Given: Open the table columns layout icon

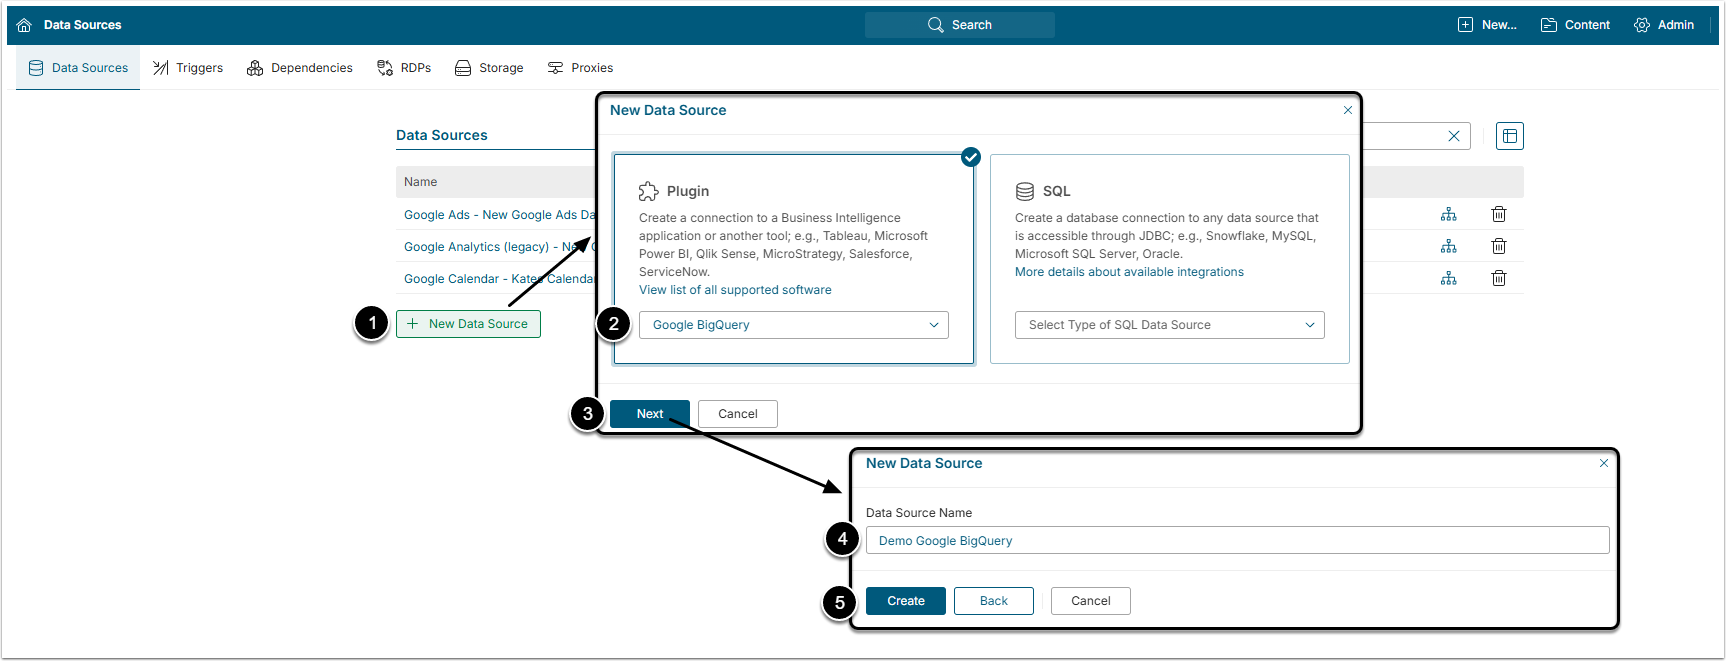Looking at the screenshot, I should click(x=1509, y=136).
